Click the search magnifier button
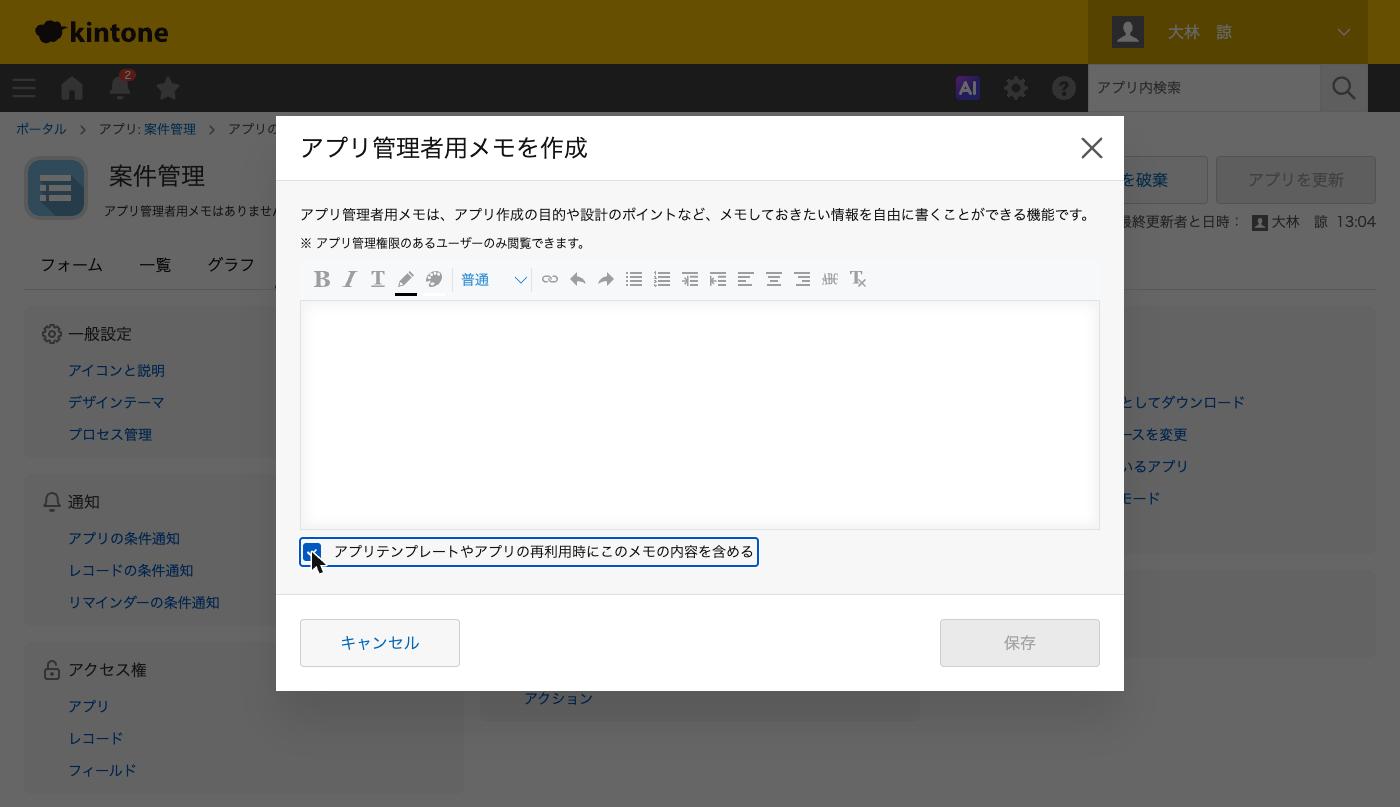1400x807 pixels. tap(1344, 88)
